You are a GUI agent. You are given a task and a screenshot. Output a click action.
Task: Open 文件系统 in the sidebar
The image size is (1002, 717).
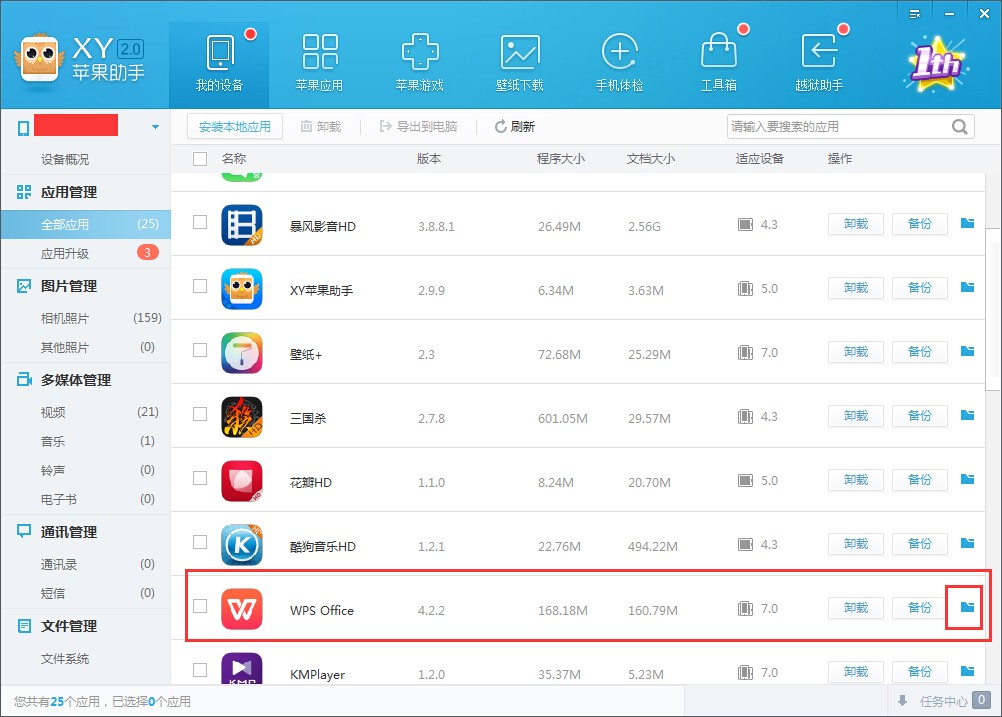point(65,659)
